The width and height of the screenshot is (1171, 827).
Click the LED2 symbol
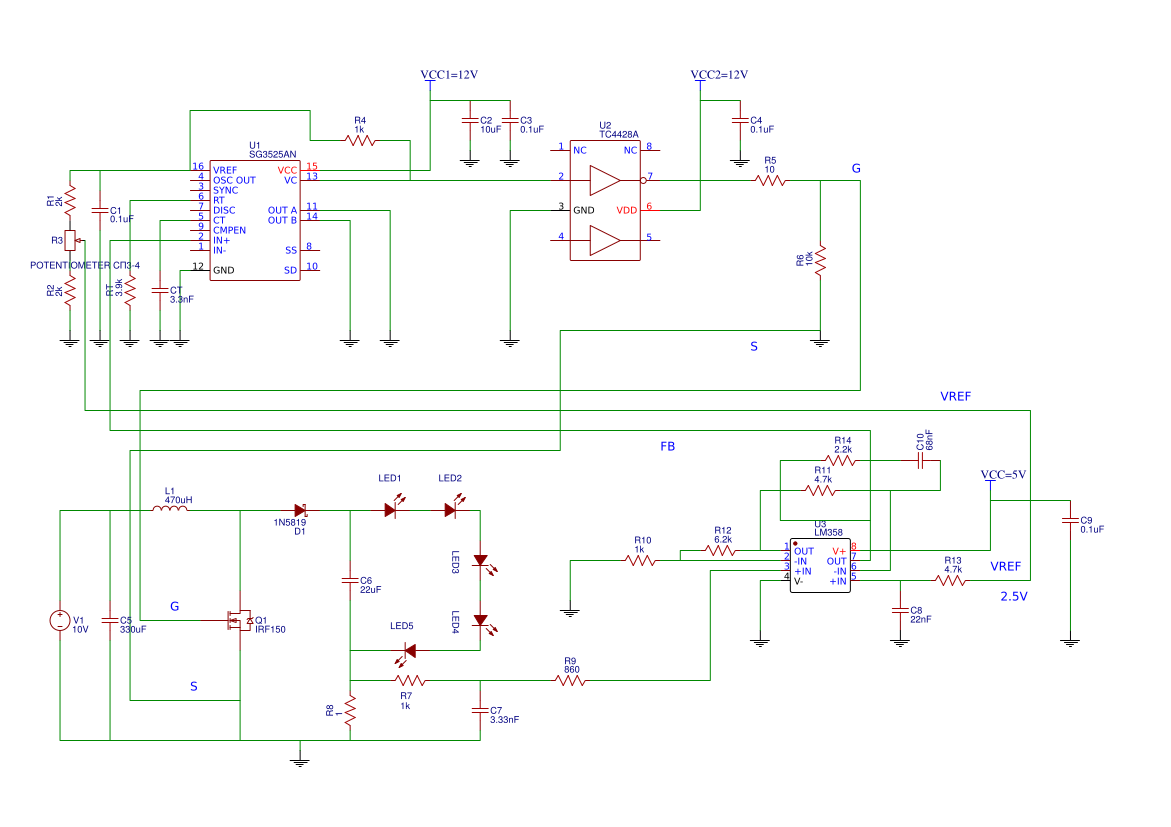coord(452,507)
